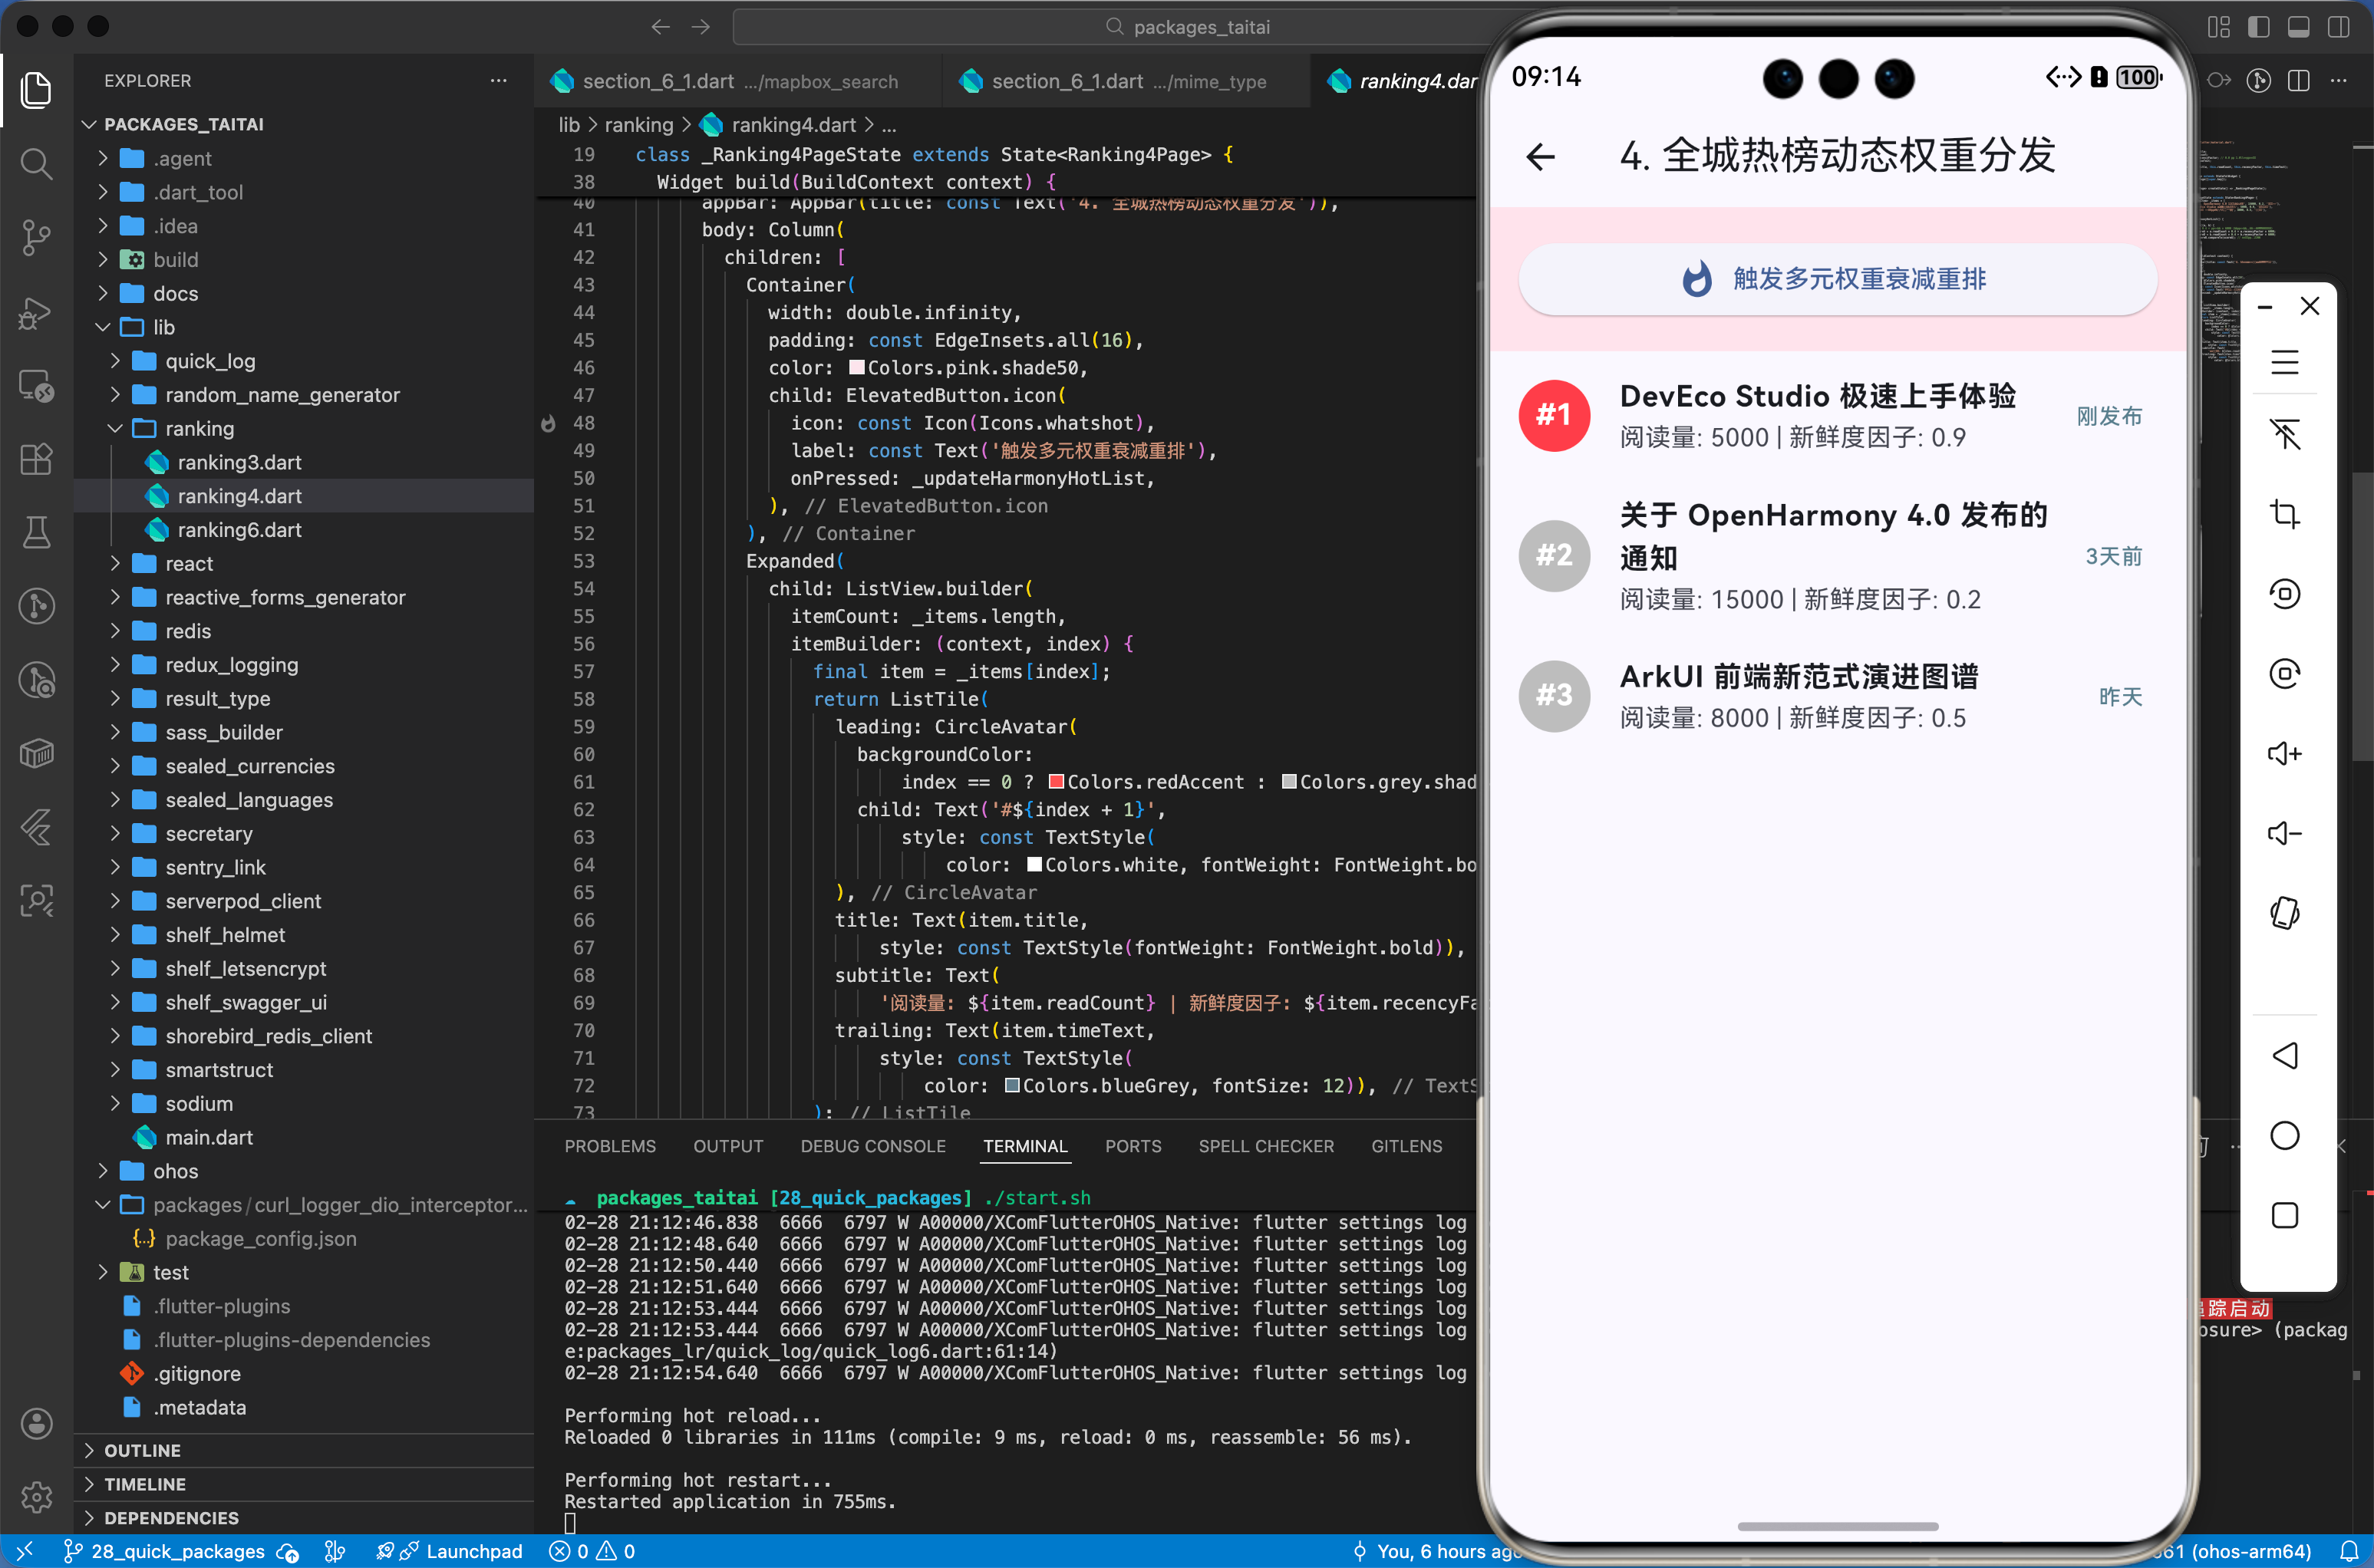Open the Testing beaker view

(37, 531)
